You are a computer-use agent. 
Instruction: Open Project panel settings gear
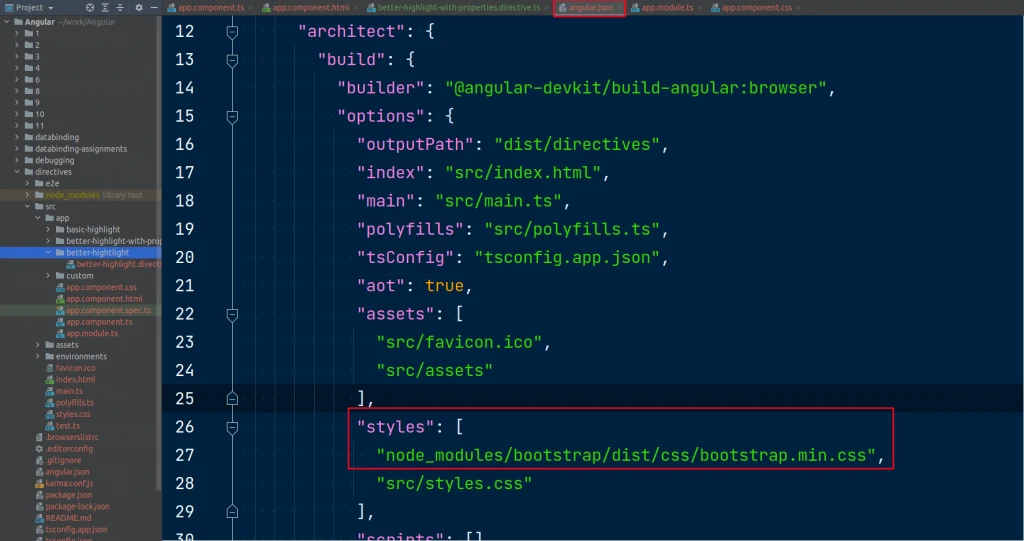point(138,8)
